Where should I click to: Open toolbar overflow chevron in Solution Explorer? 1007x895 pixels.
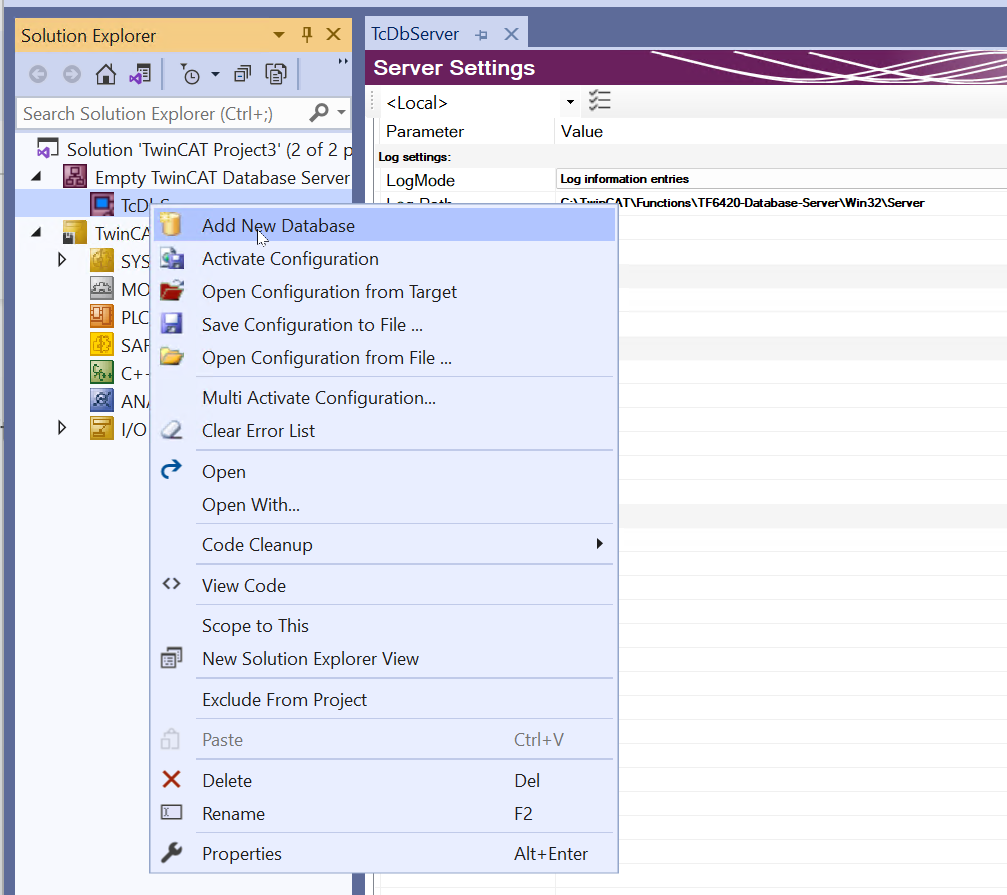click(343, 62)
